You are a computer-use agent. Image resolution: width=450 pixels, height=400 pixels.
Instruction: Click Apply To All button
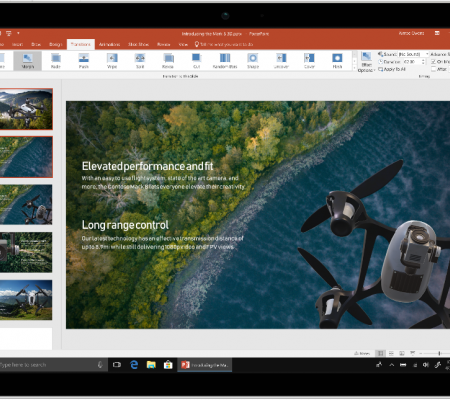[392, 69]
